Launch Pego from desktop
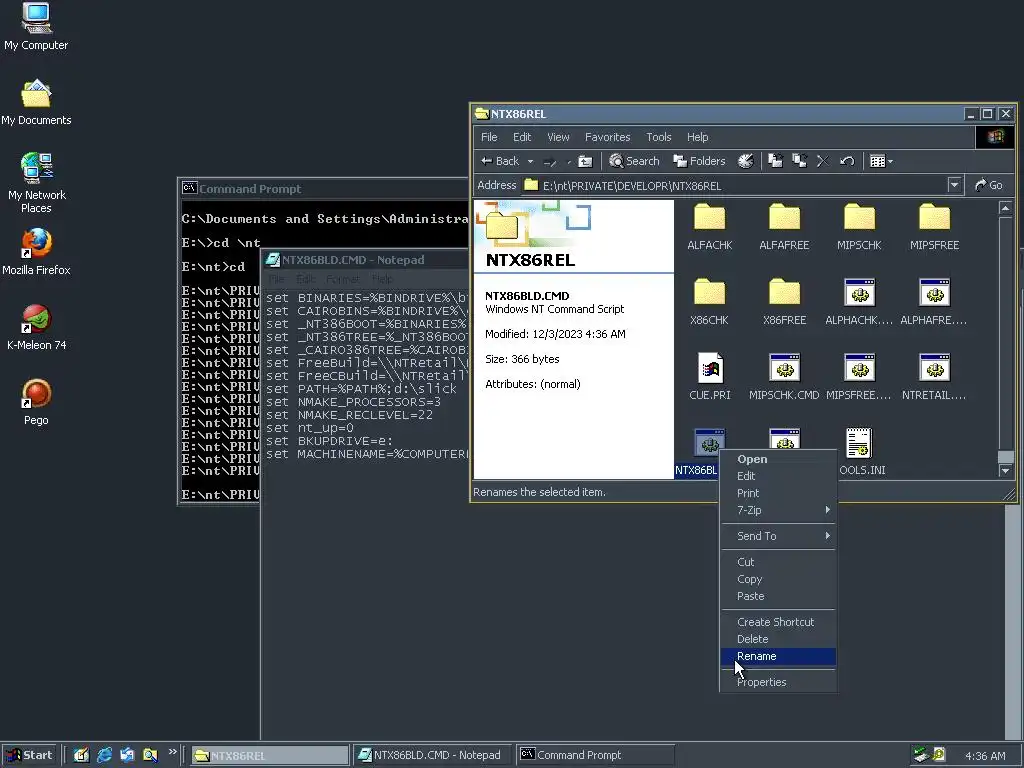 [x=36, y=402]
